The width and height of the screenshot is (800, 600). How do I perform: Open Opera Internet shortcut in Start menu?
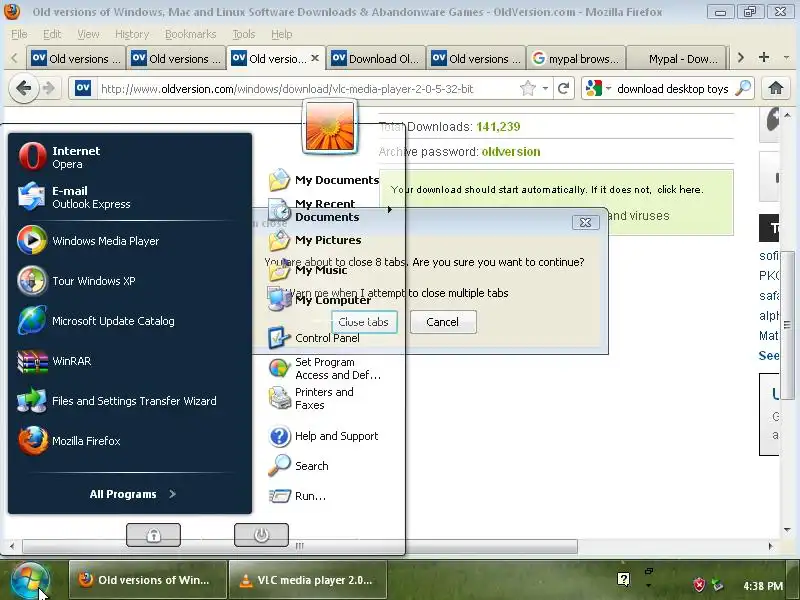tap(130, 157)
